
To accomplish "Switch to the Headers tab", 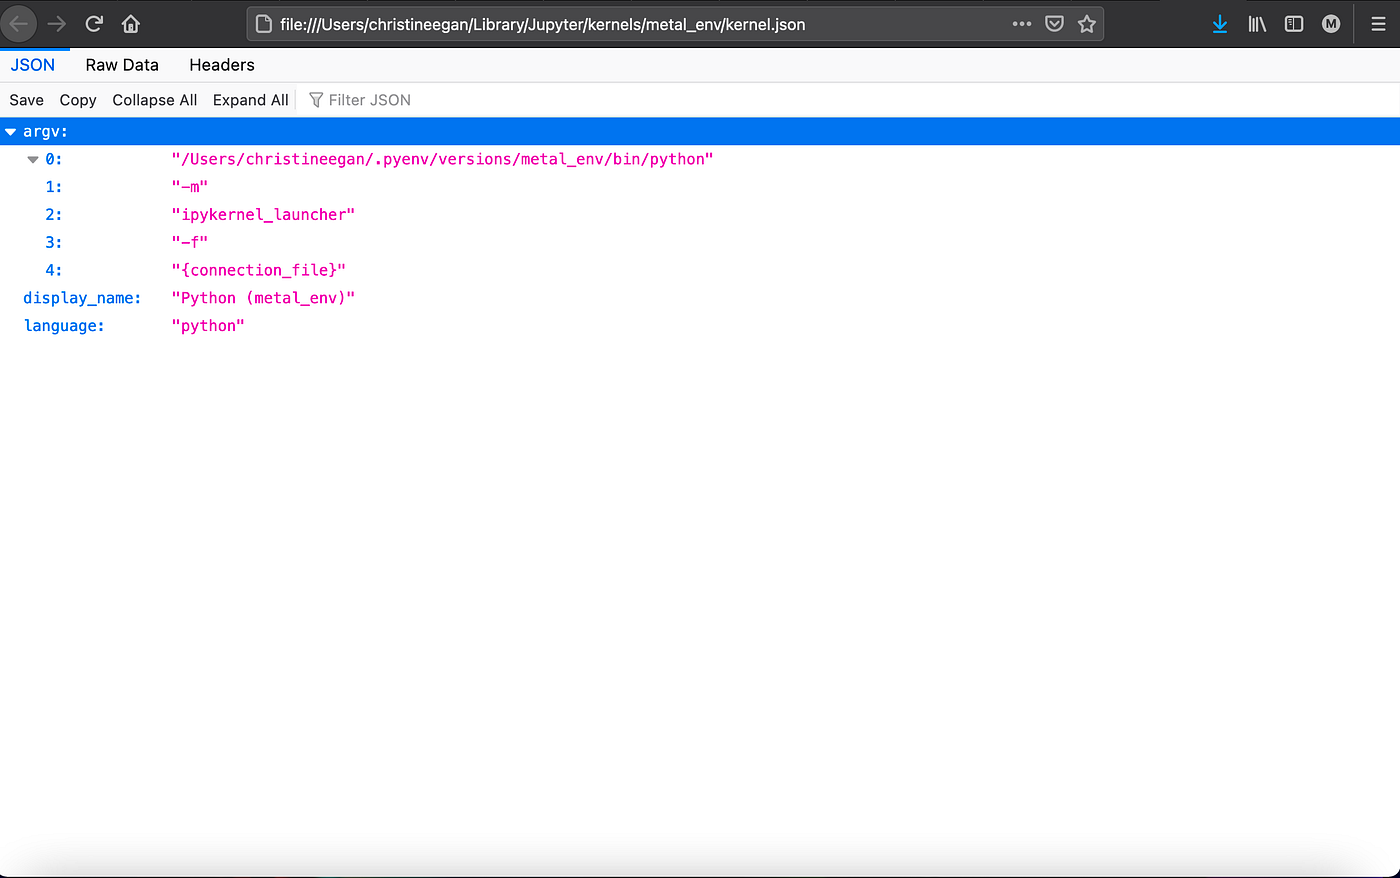I will point(222,65).
